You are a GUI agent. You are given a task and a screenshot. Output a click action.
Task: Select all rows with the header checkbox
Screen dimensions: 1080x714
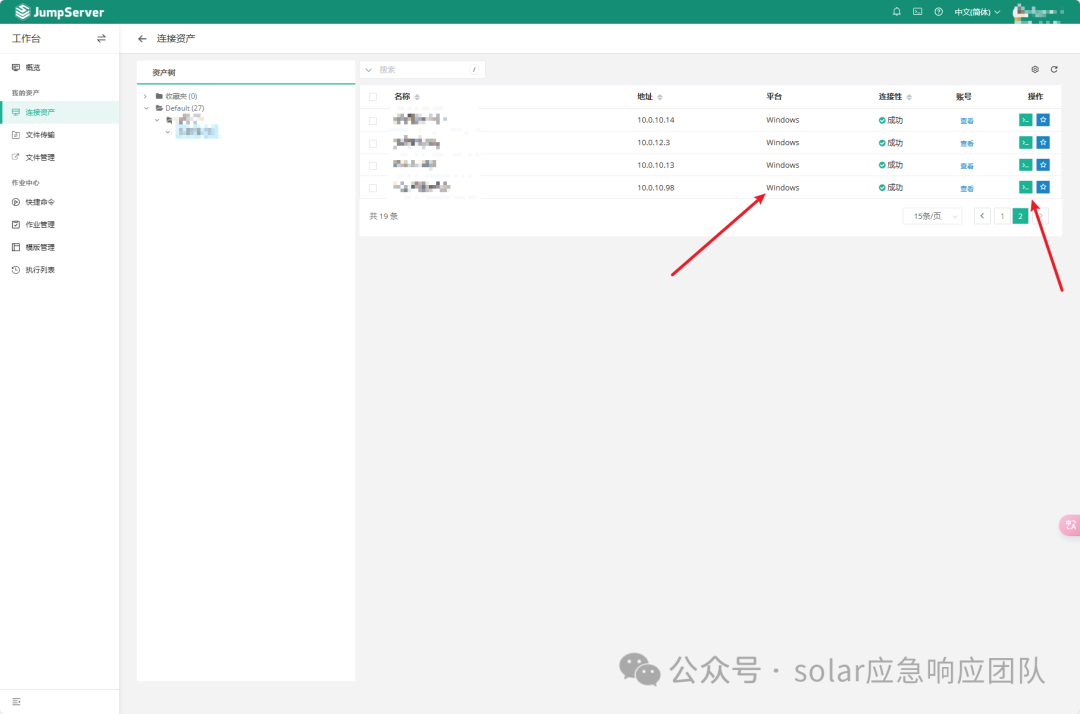(x=373, y=97)
